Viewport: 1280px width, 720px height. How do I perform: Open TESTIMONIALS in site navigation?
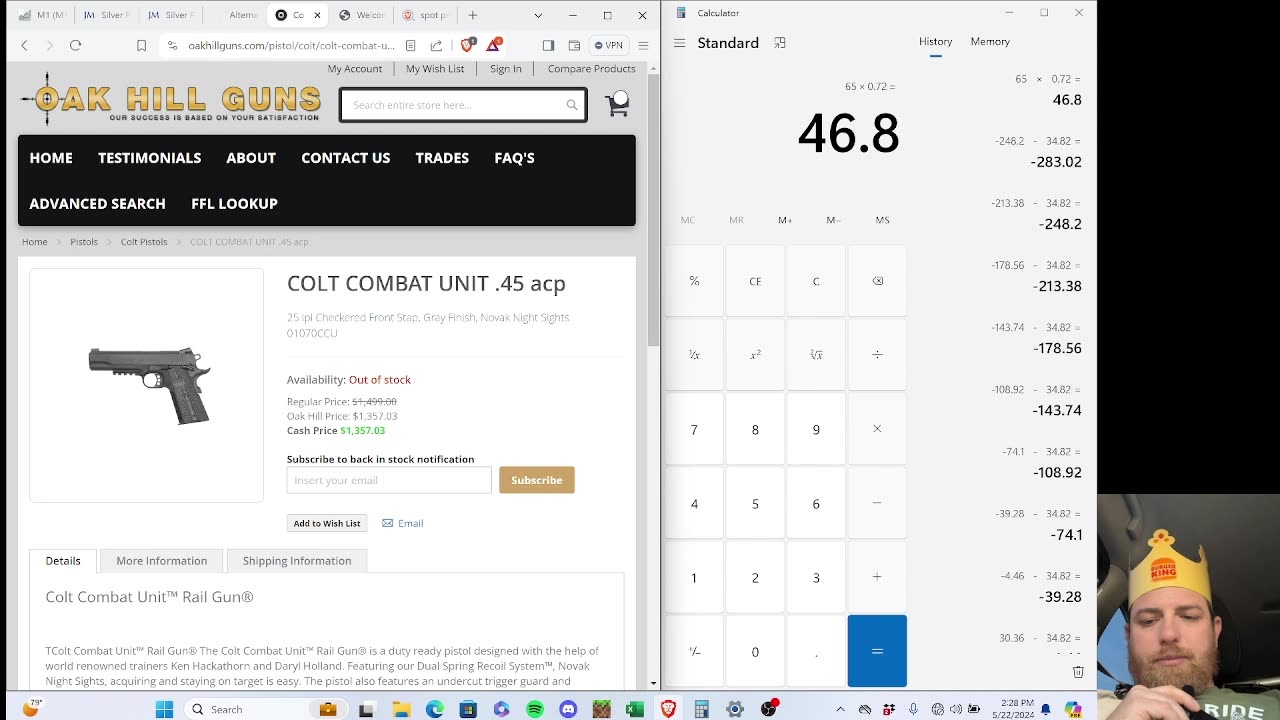[x=149, y=158]
